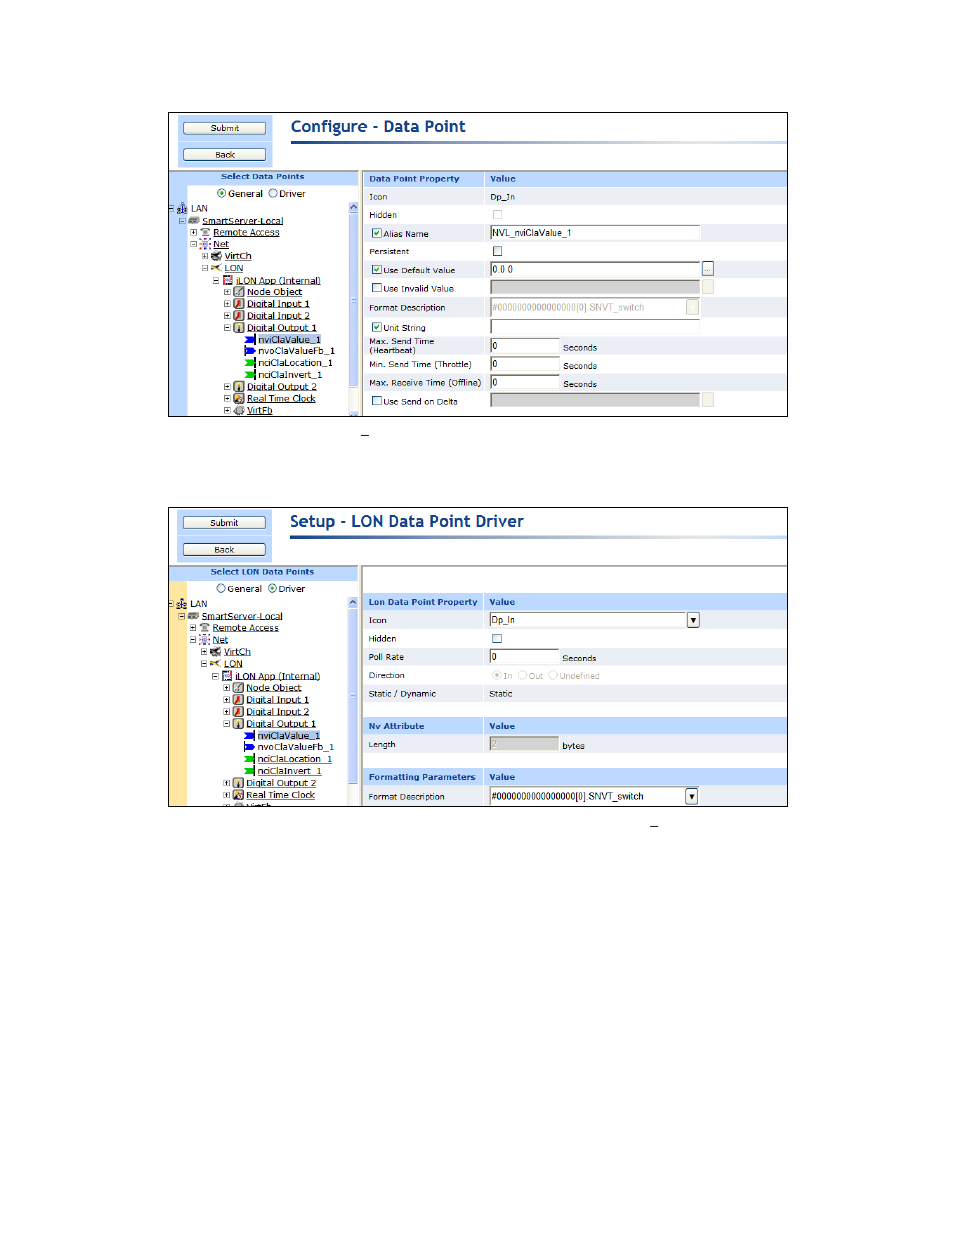Click the Node Object icon in Configure Data Point tree
The width and height of the screenshot is (954, 1235).
pos(239,292)
